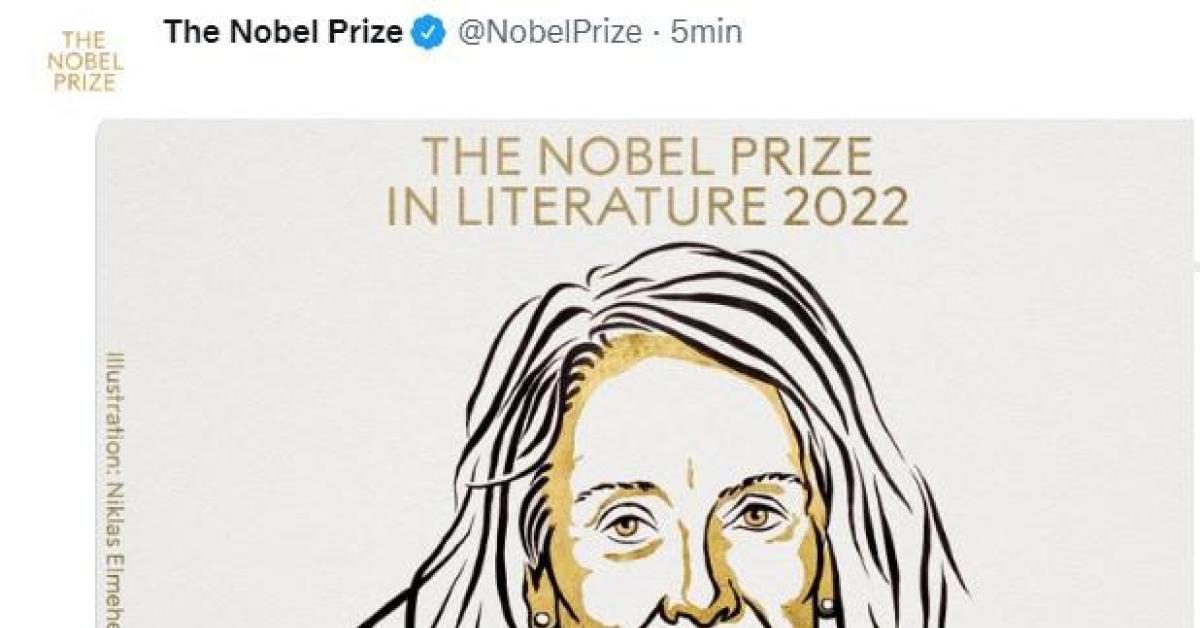
Task: Click the Illustration: Niklas Elmehed credit text
Action: tap(116, 490)
